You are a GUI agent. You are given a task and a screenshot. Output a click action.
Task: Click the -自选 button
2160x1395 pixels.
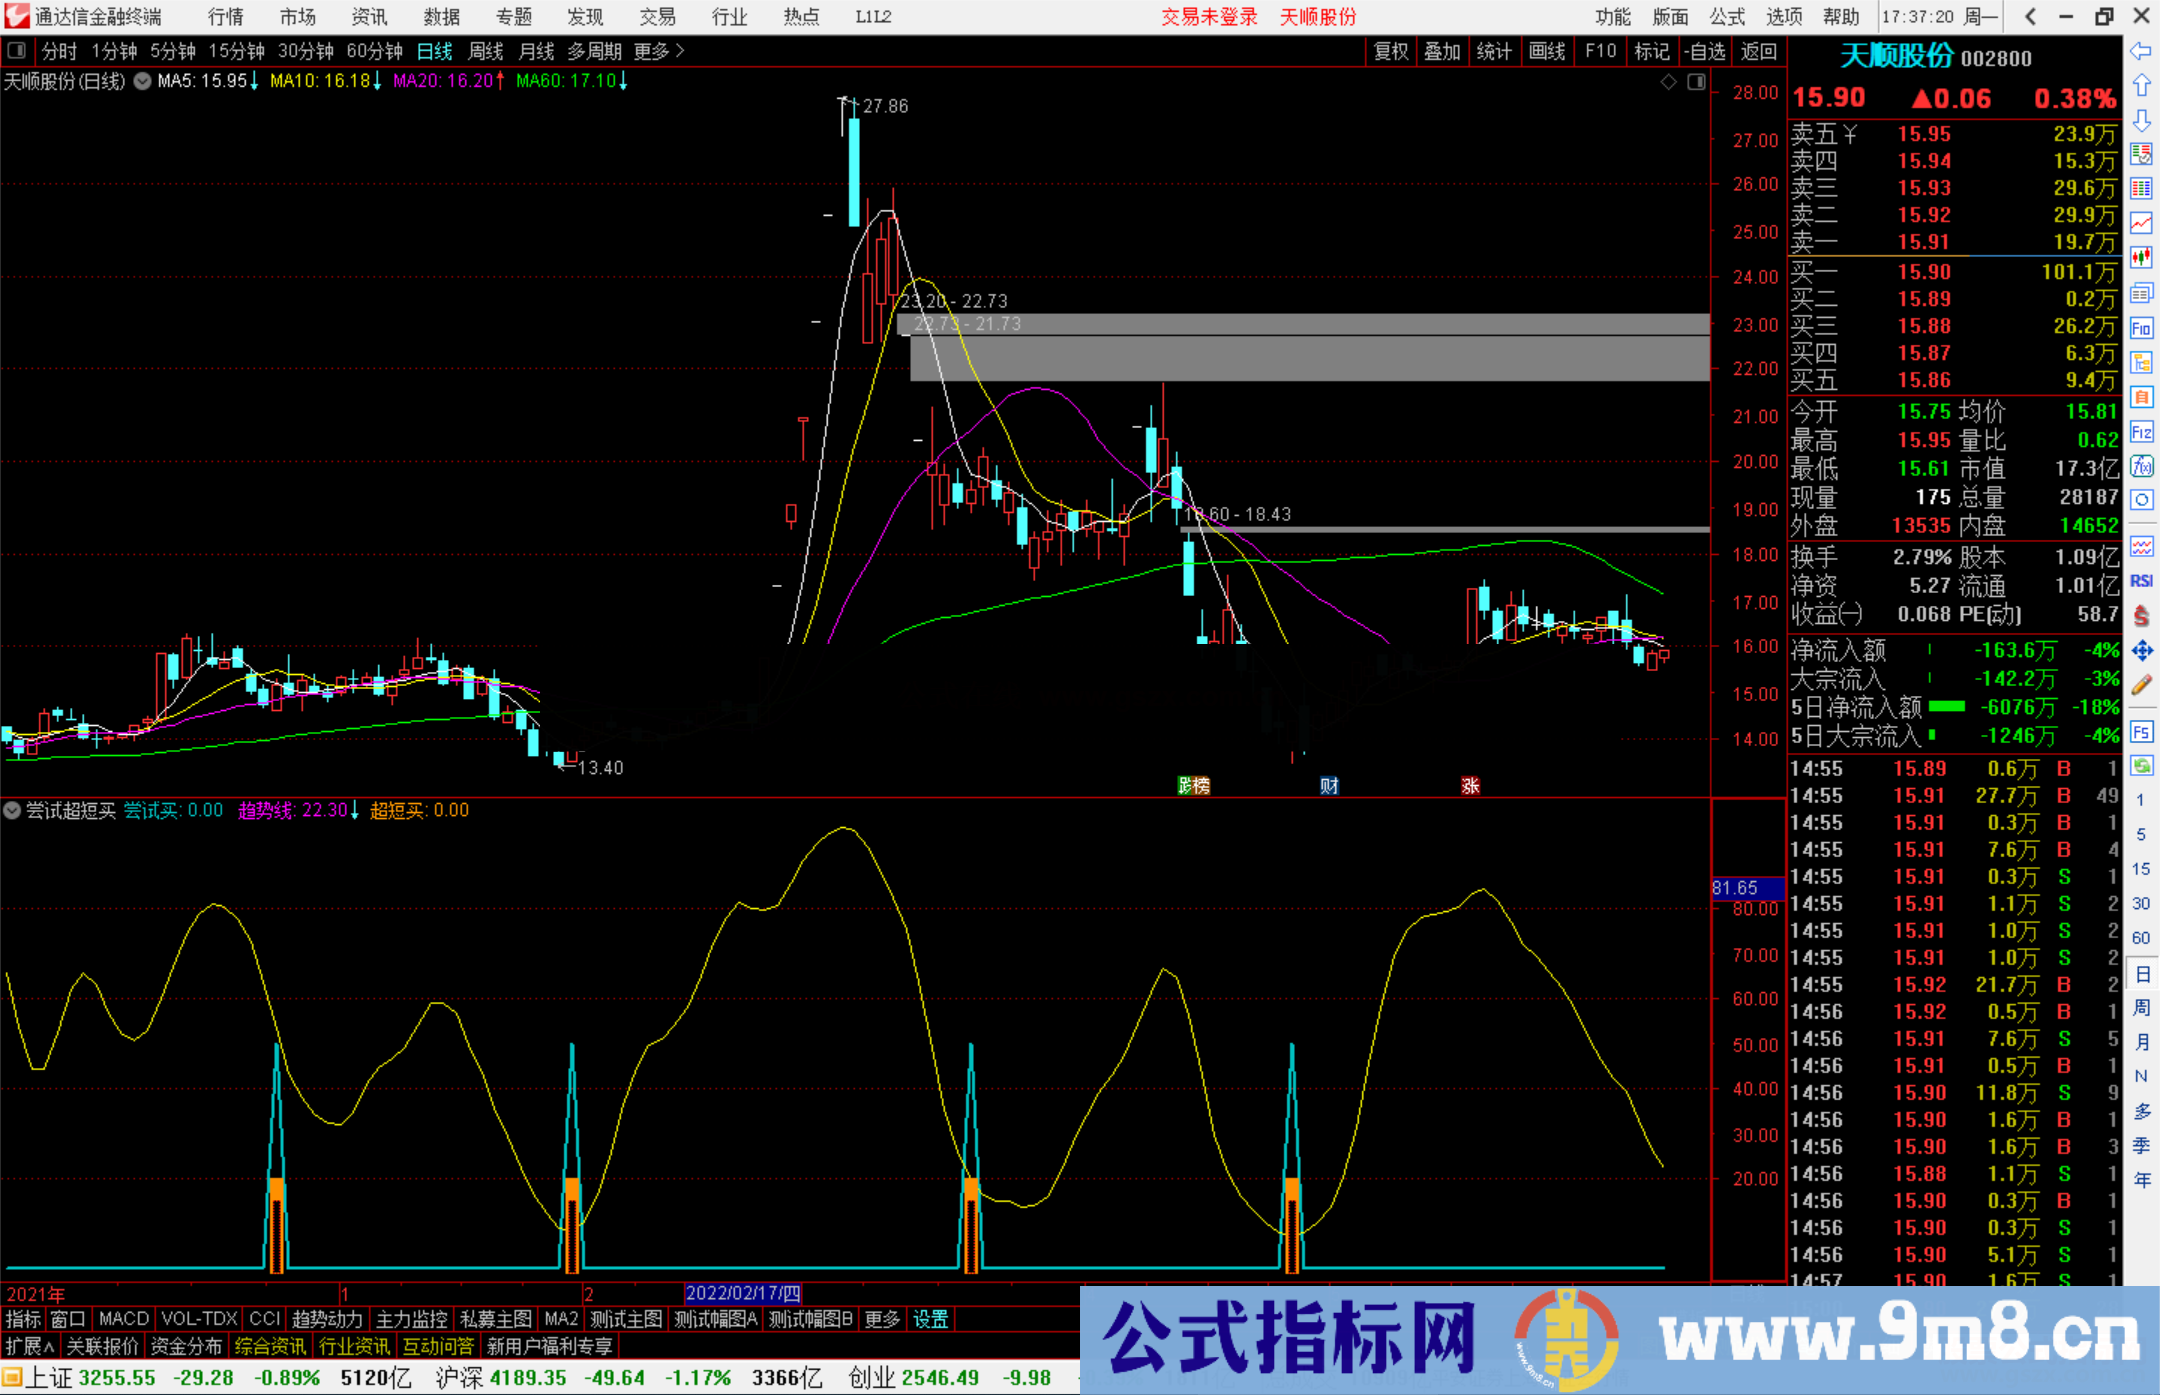tap(1705, 51)
